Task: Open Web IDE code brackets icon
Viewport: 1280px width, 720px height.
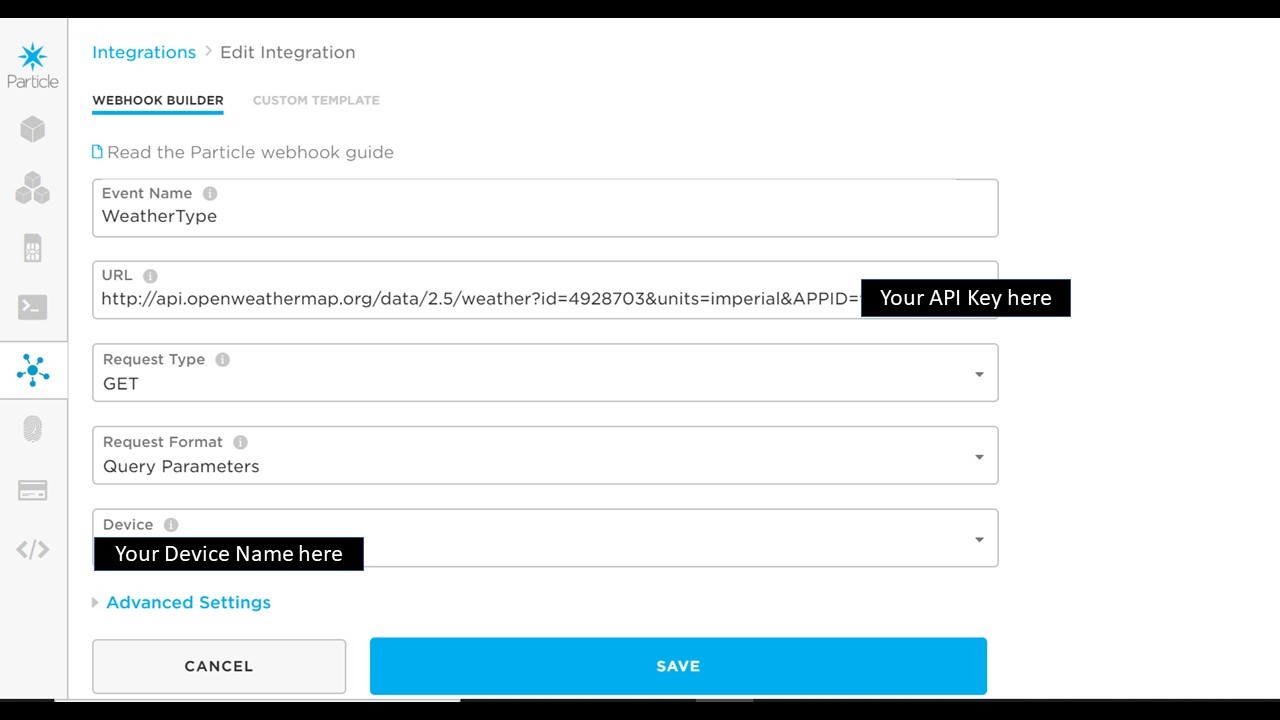Action: point(33,549)
